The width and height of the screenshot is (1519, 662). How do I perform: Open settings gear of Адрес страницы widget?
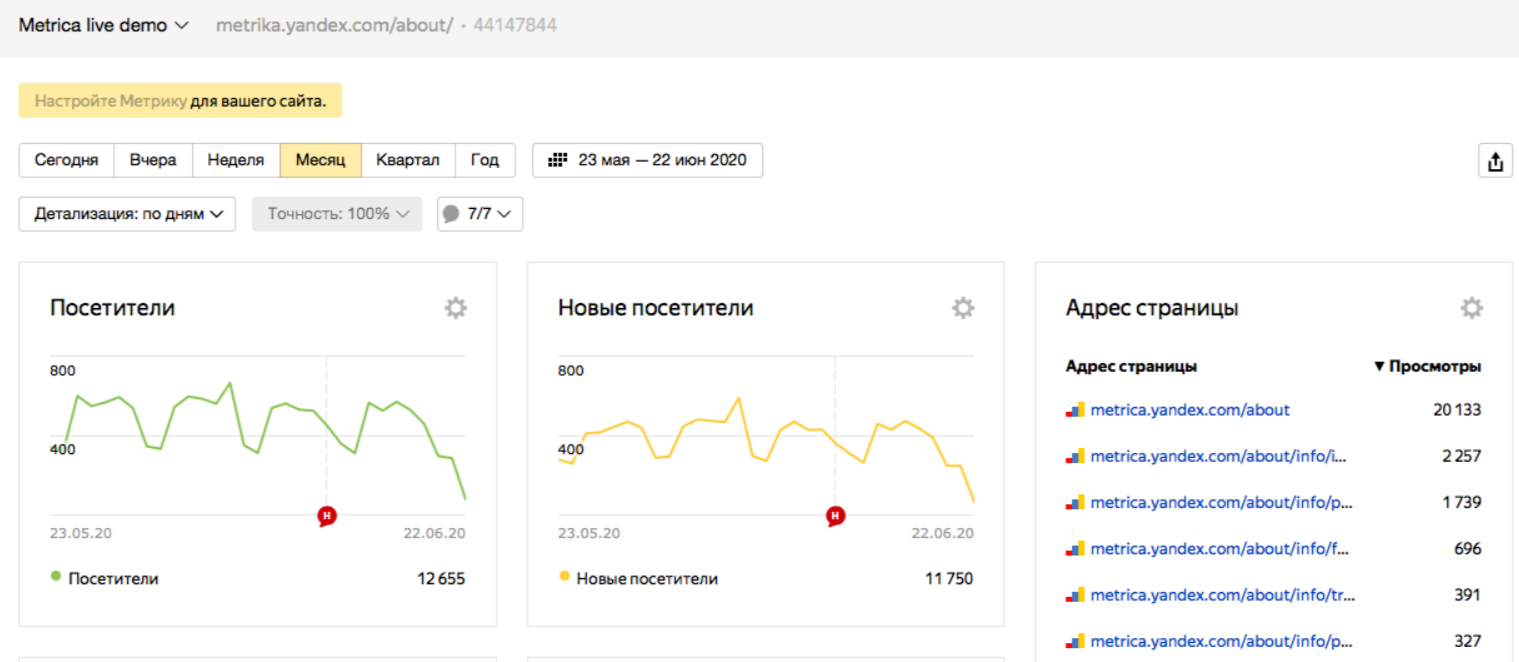click(1471, 308)
